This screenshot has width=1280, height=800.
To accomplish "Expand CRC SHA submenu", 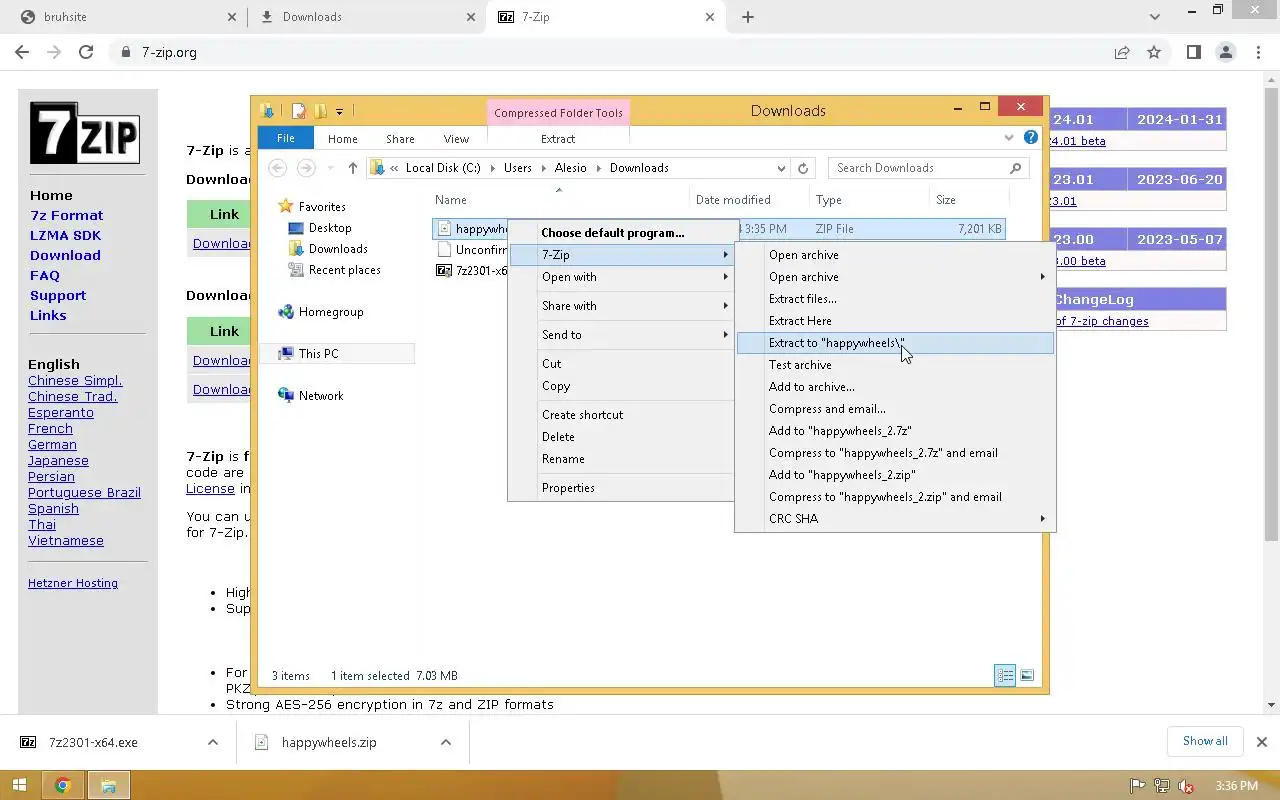I will [1042, 519].
